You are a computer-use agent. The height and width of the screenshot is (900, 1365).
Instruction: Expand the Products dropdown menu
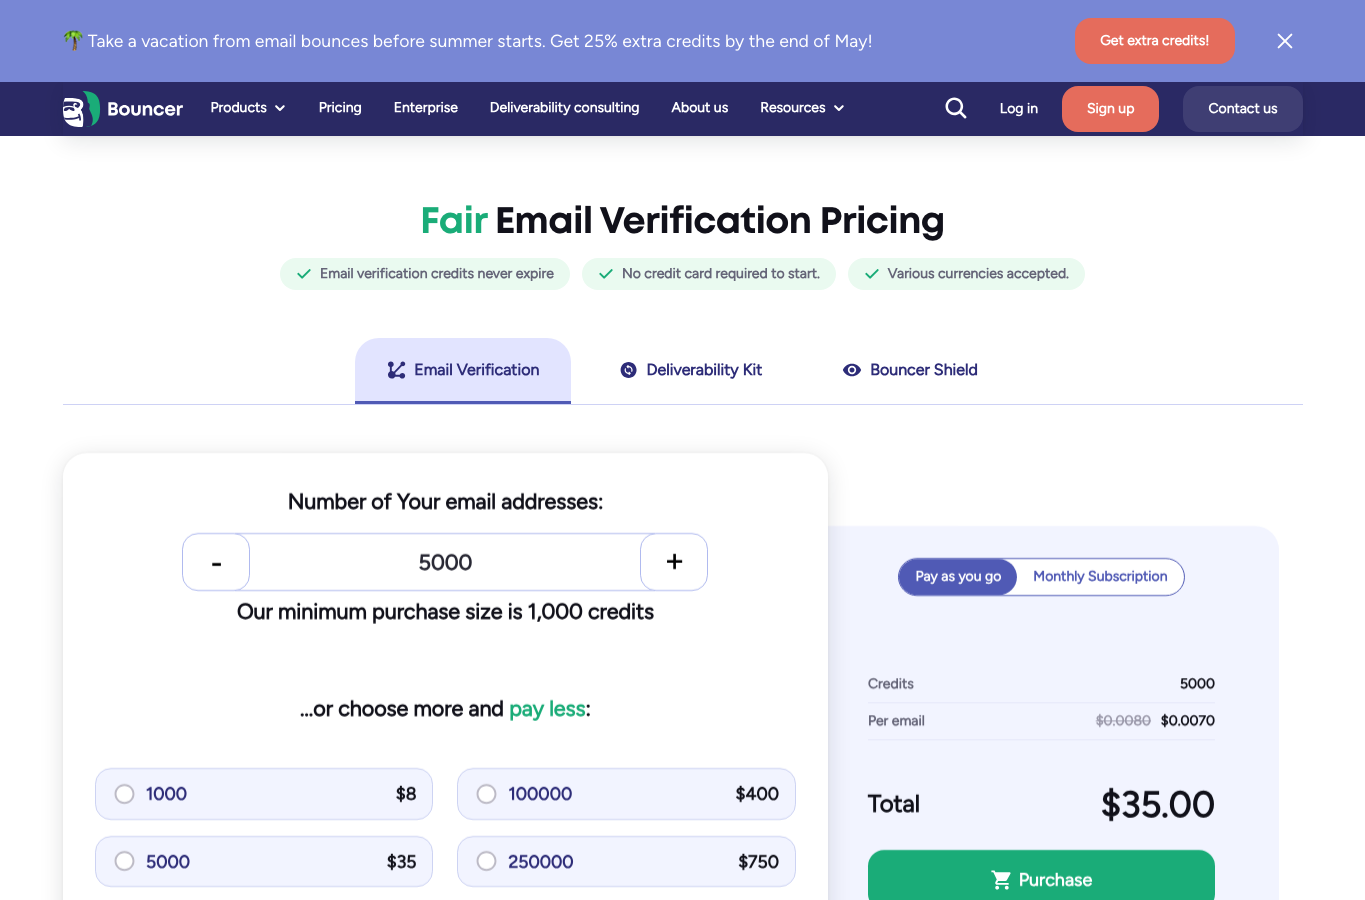click(x=248, y=108)
